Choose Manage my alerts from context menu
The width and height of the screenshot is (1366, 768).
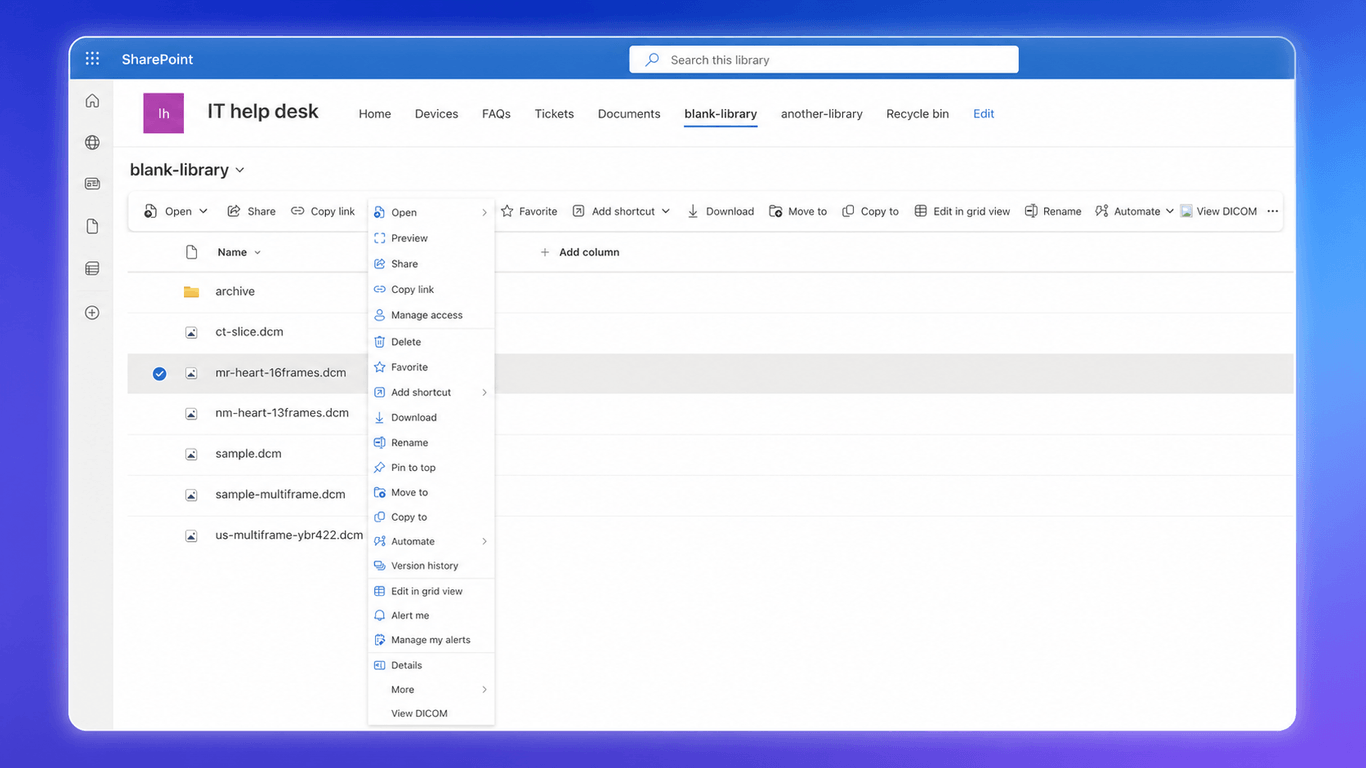[431, 640]
